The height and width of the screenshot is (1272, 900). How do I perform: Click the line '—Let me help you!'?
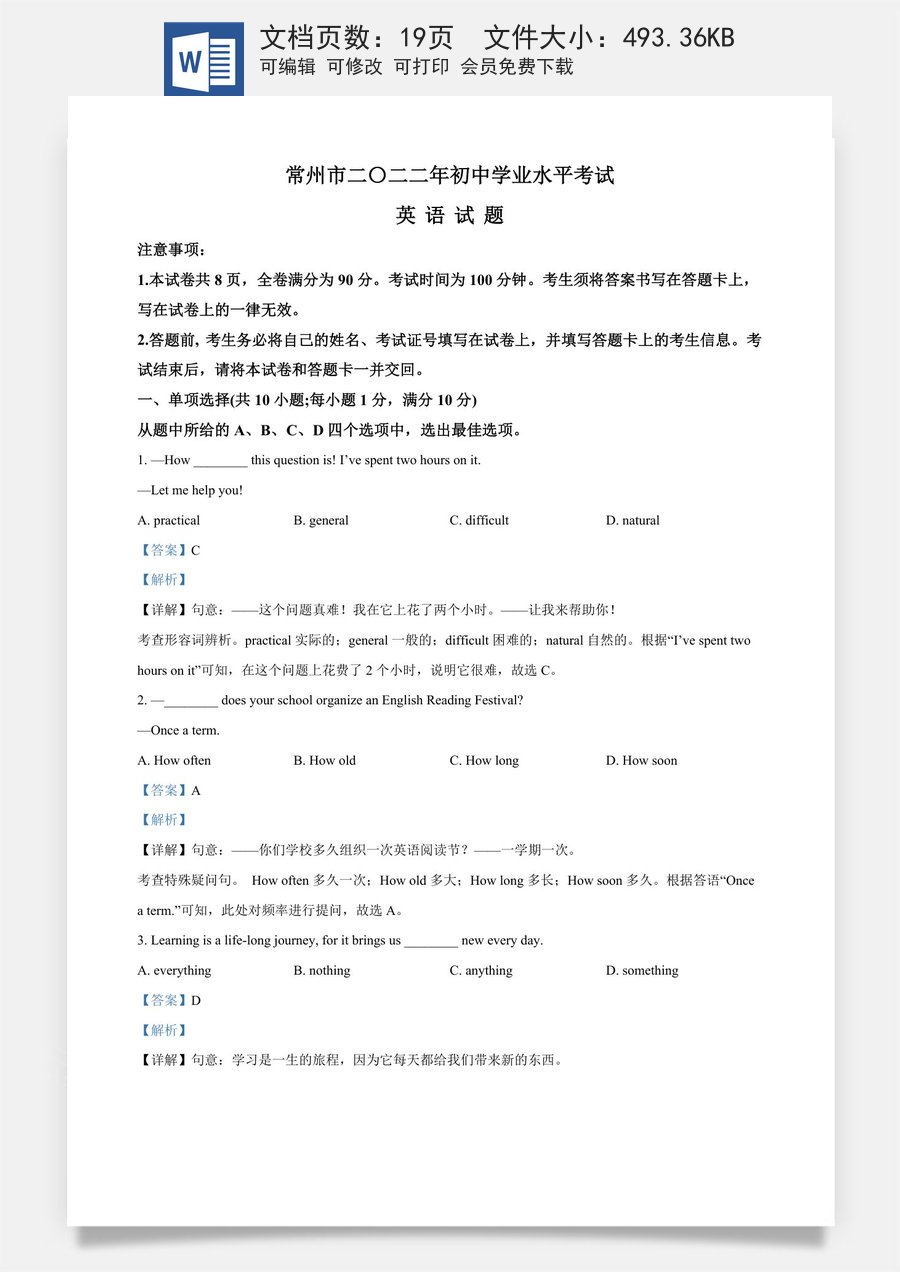coord(190,490)
